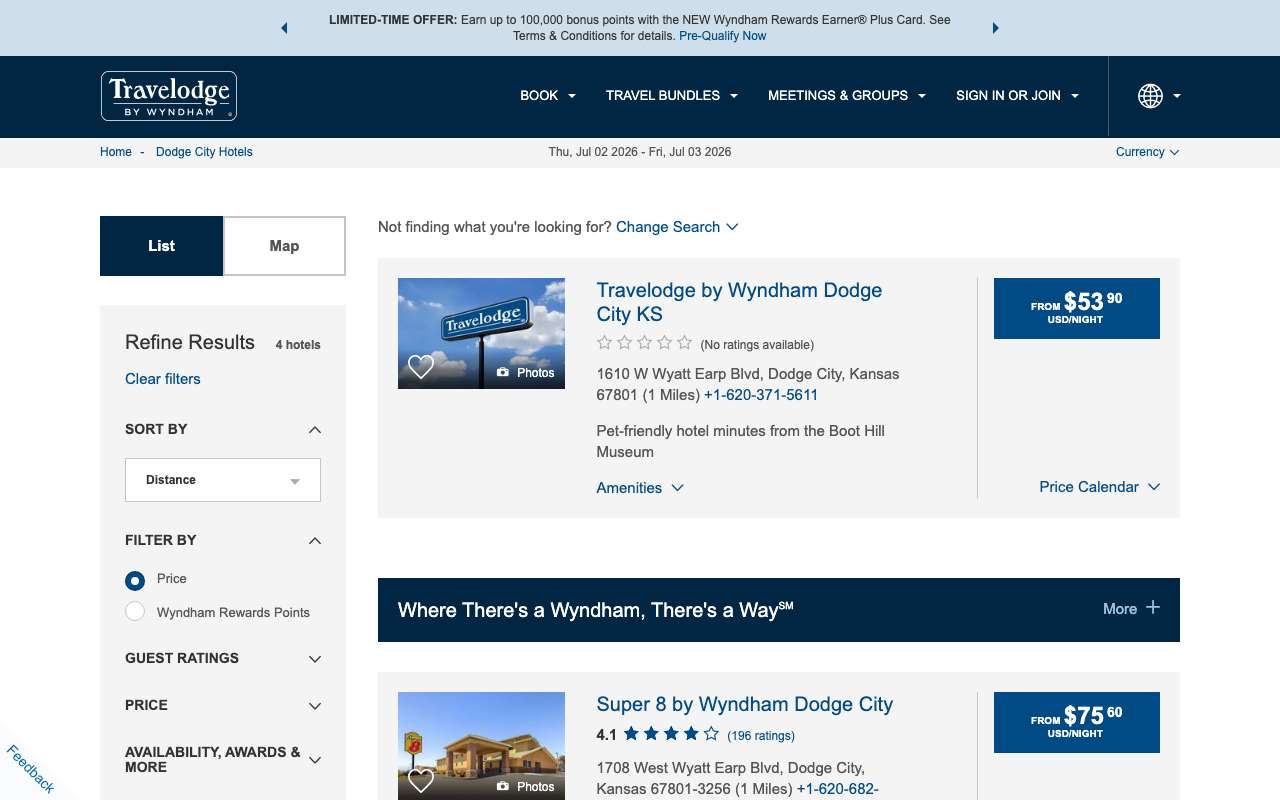
Task: Click Super 8 star rating icons
Action: (x=671, y=734)
